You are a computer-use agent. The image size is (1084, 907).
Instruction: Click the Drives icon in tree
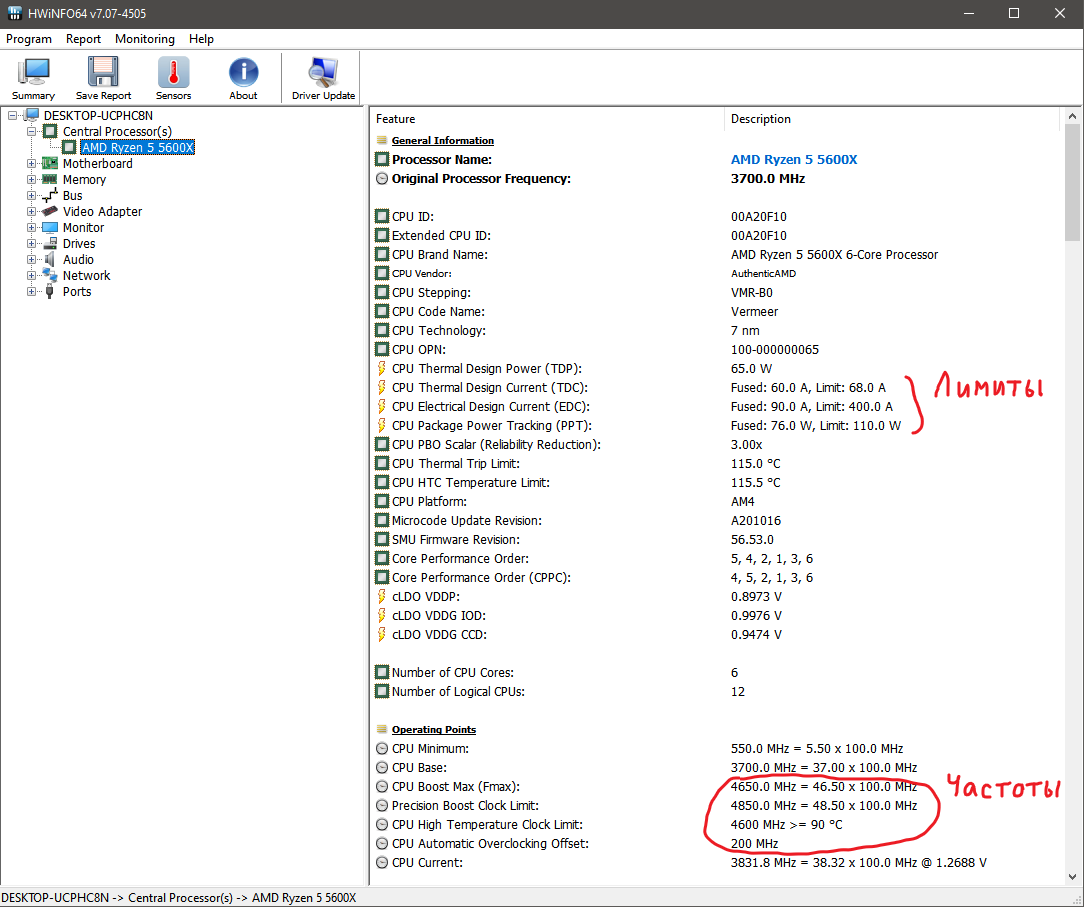click(50, 243)
